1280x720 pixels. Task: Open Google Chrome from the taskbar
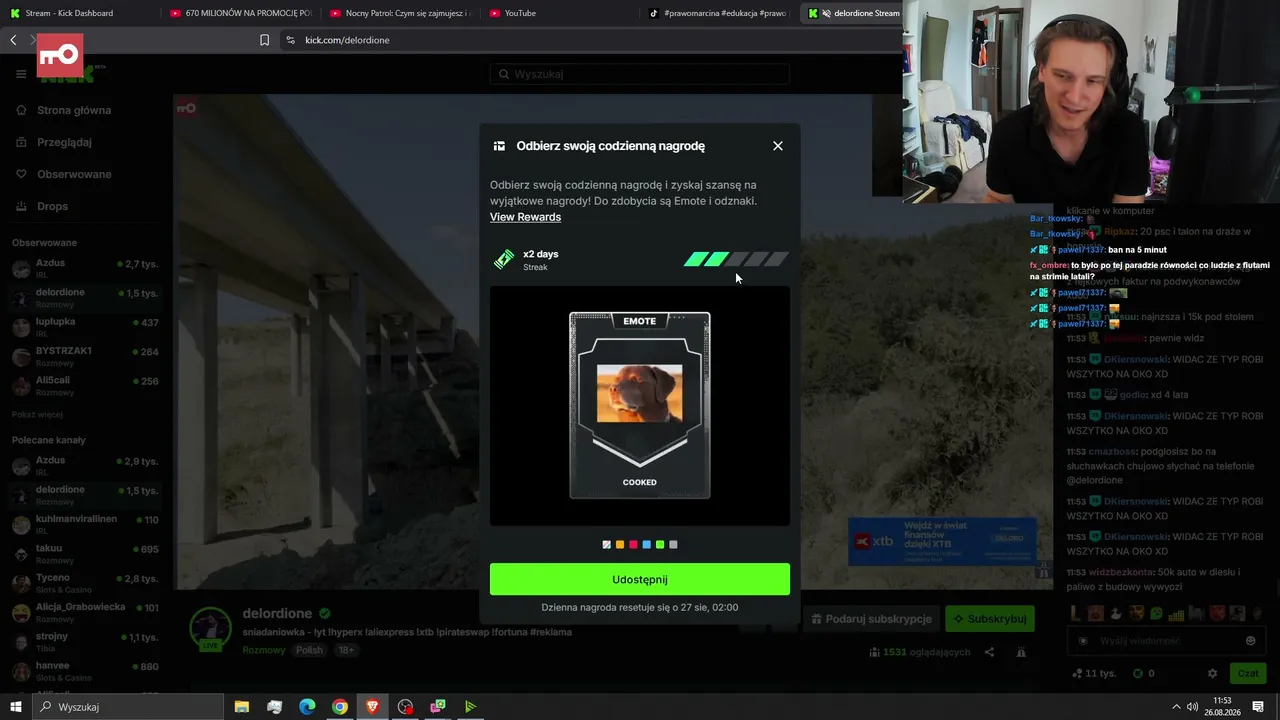click(x=340, y=707)
